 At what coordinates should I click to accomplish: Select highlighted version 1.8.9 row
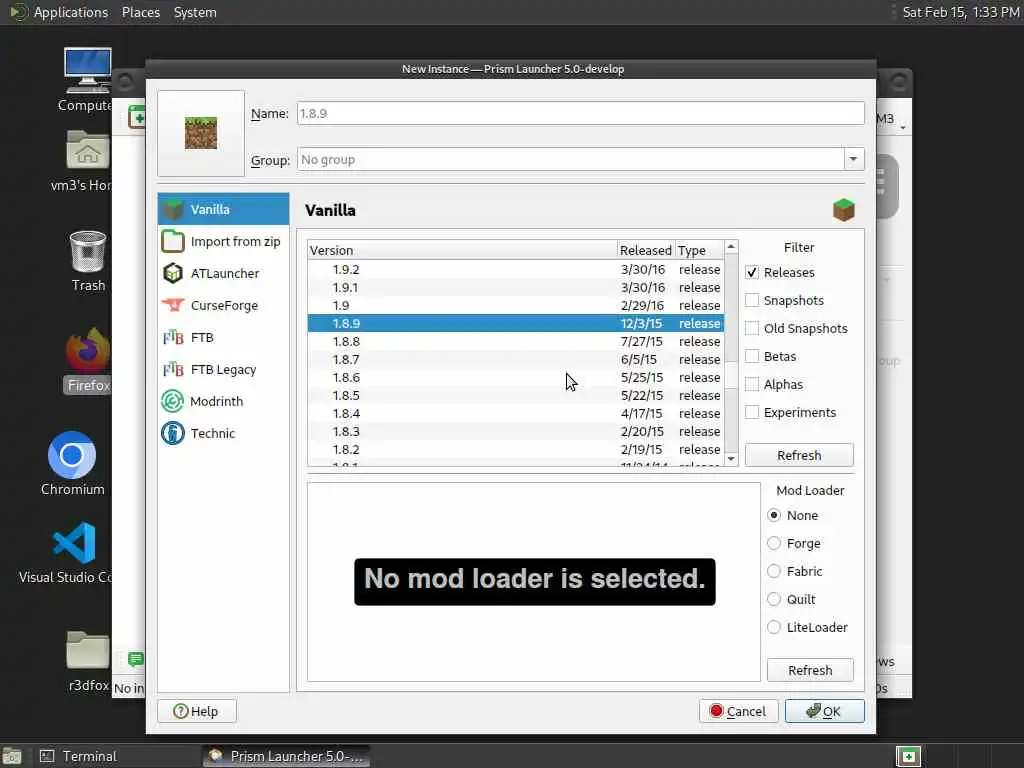coord(516,323)
